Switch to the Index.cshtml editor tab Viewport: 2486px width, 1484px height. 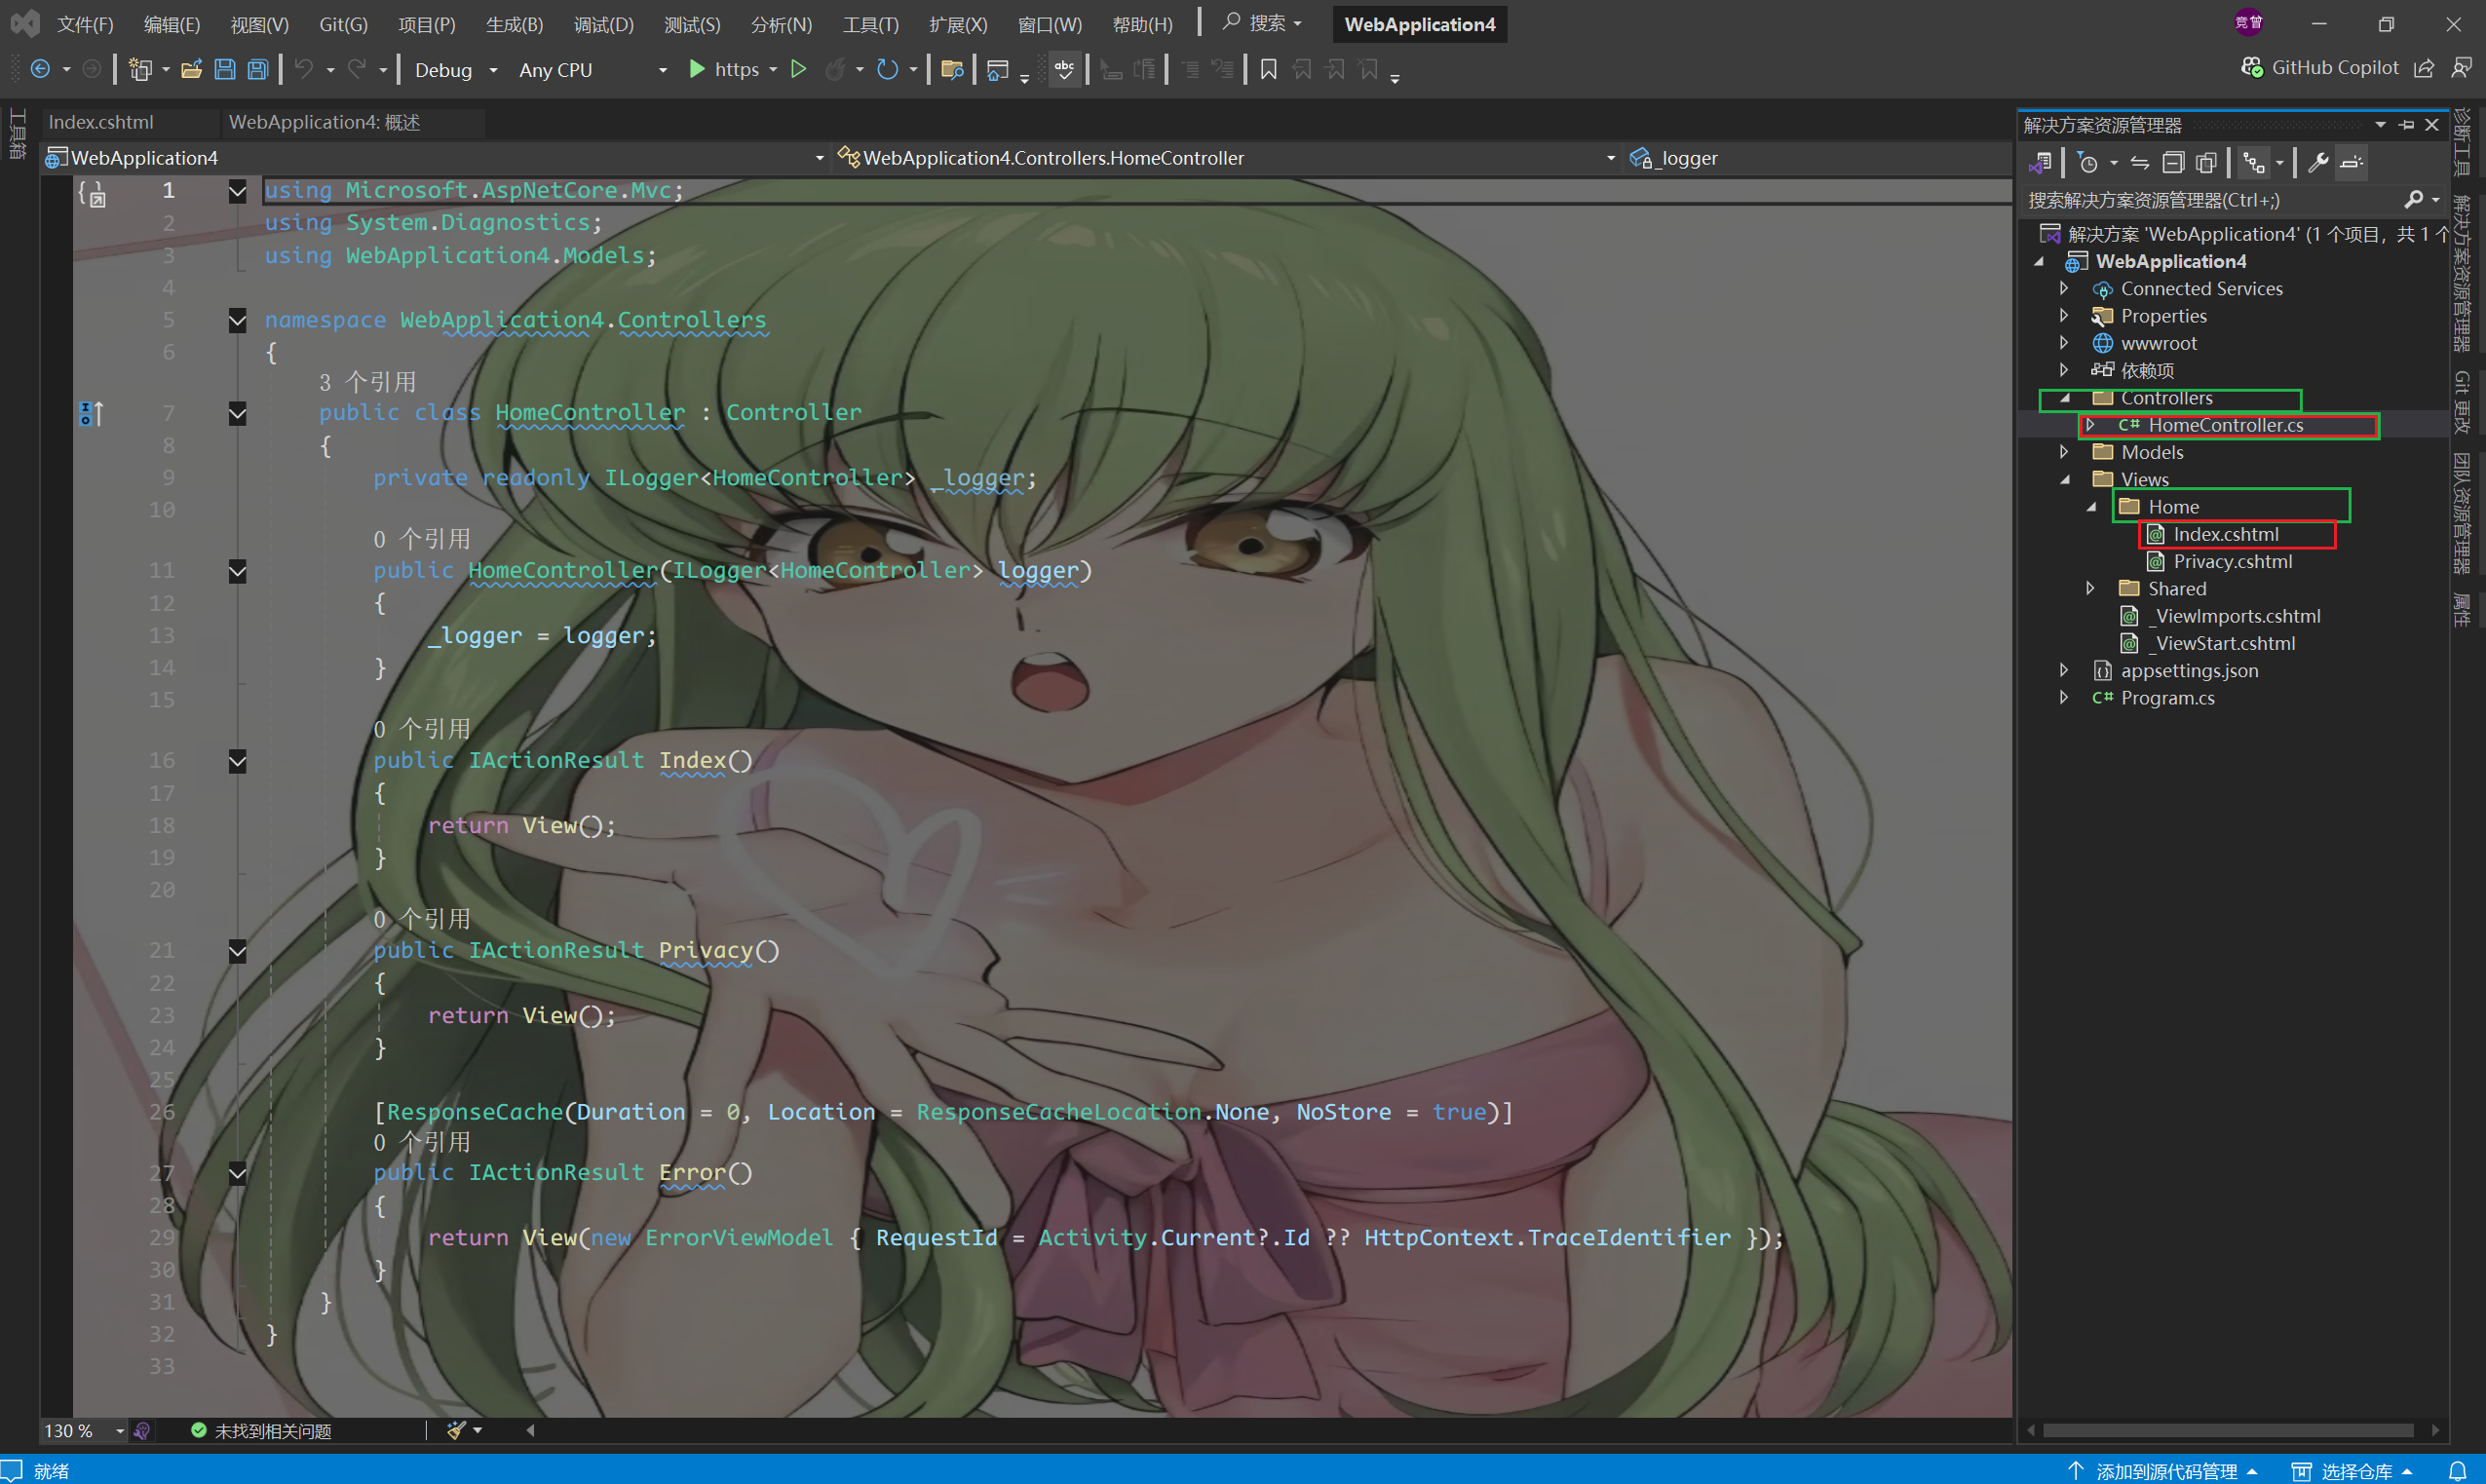pyautogui.click(x=101, y=122)
